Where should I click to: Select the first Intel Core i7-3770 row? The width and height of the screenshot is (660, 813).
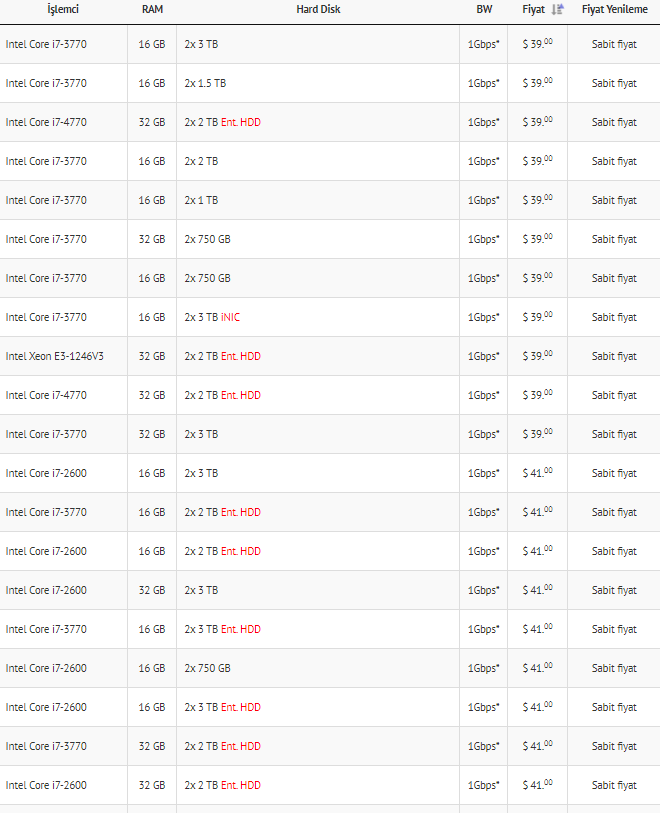[x=330, y=44]
